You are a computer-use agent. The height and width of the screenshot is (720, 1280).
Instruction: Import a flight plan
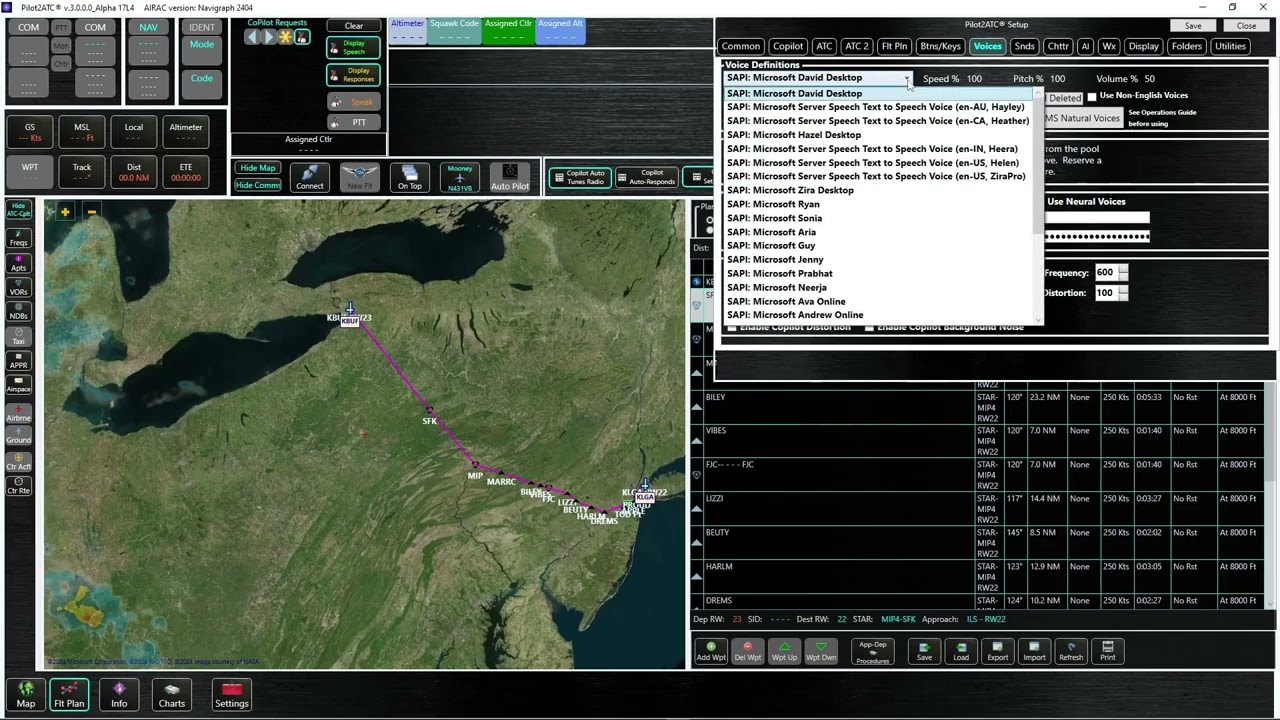pyautogui.click(x=1034, y=651)
